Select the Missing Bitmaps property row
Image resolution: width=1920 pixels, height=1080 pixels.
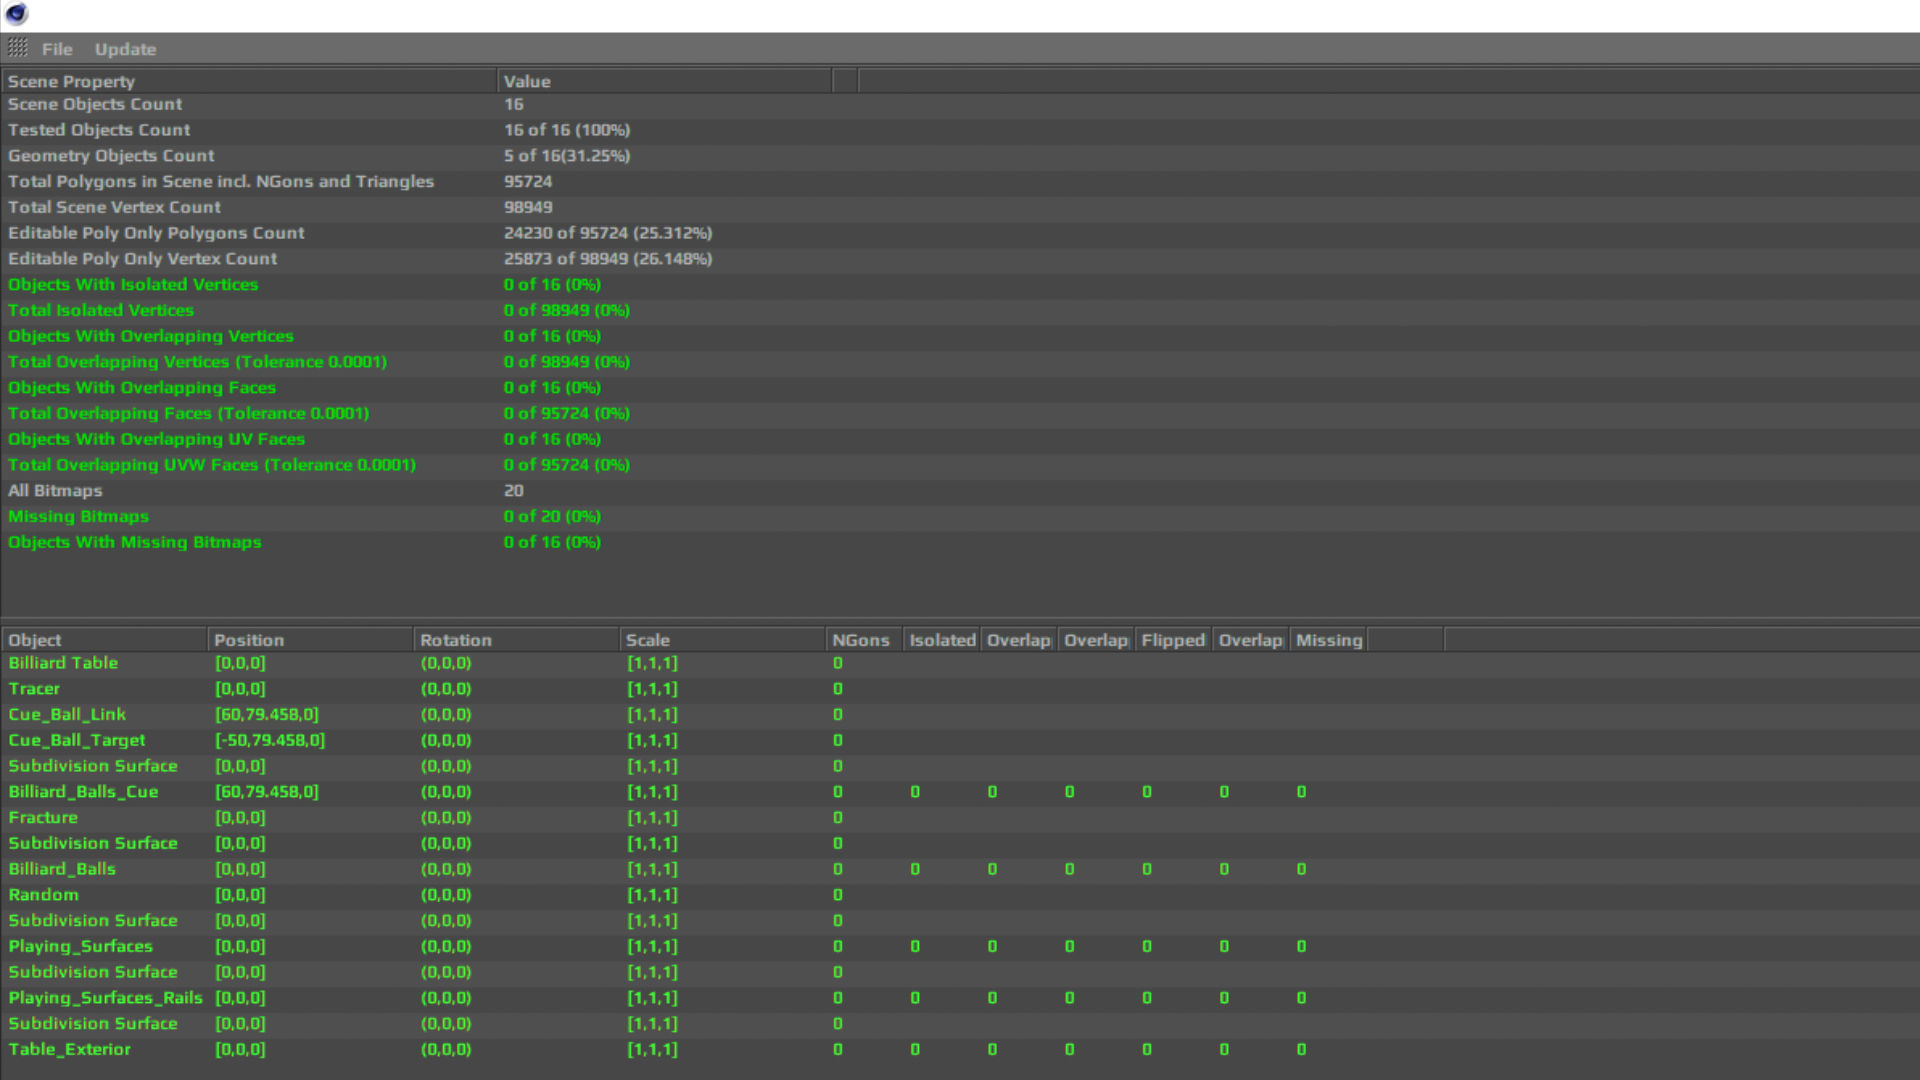78,516
